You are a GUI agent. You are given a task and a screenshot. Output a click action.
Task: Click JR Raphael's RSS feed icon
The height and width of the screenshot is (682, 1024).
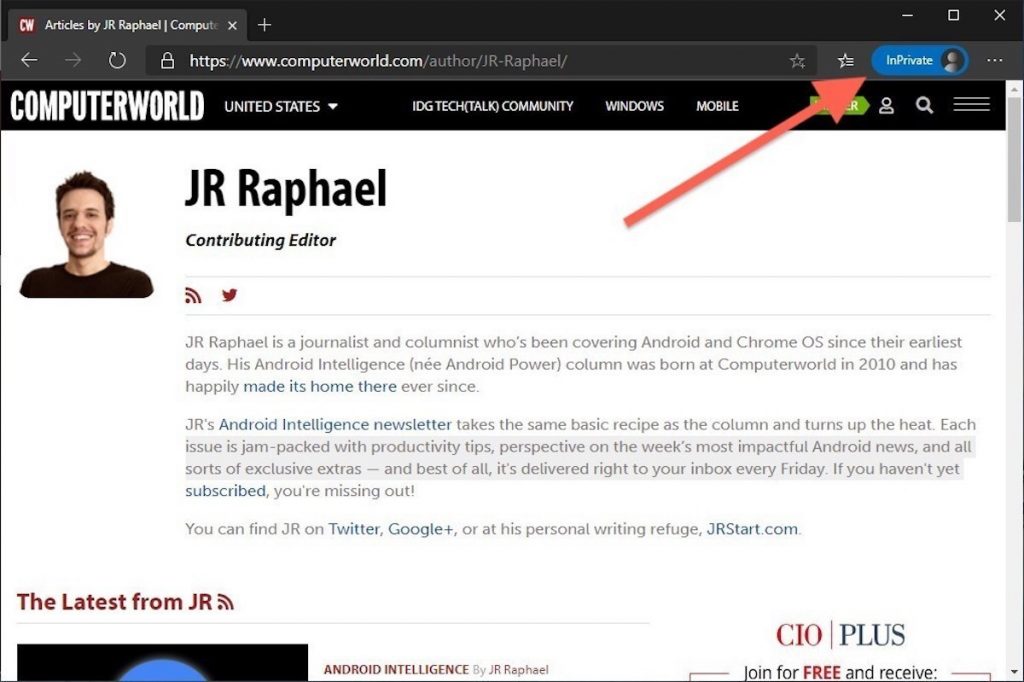click(x=193, y=296)
